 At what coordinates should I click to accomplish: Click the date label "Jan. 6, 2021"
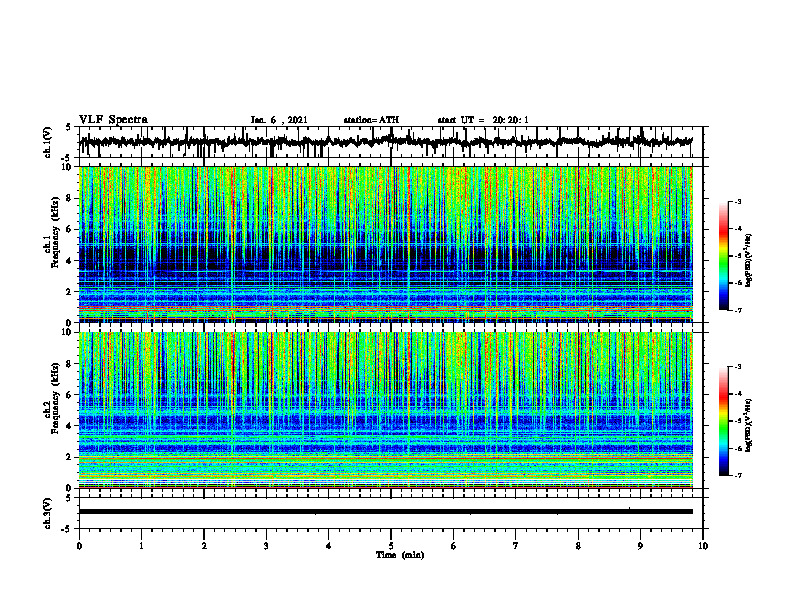pyautogui.click(x=279, y=120)
